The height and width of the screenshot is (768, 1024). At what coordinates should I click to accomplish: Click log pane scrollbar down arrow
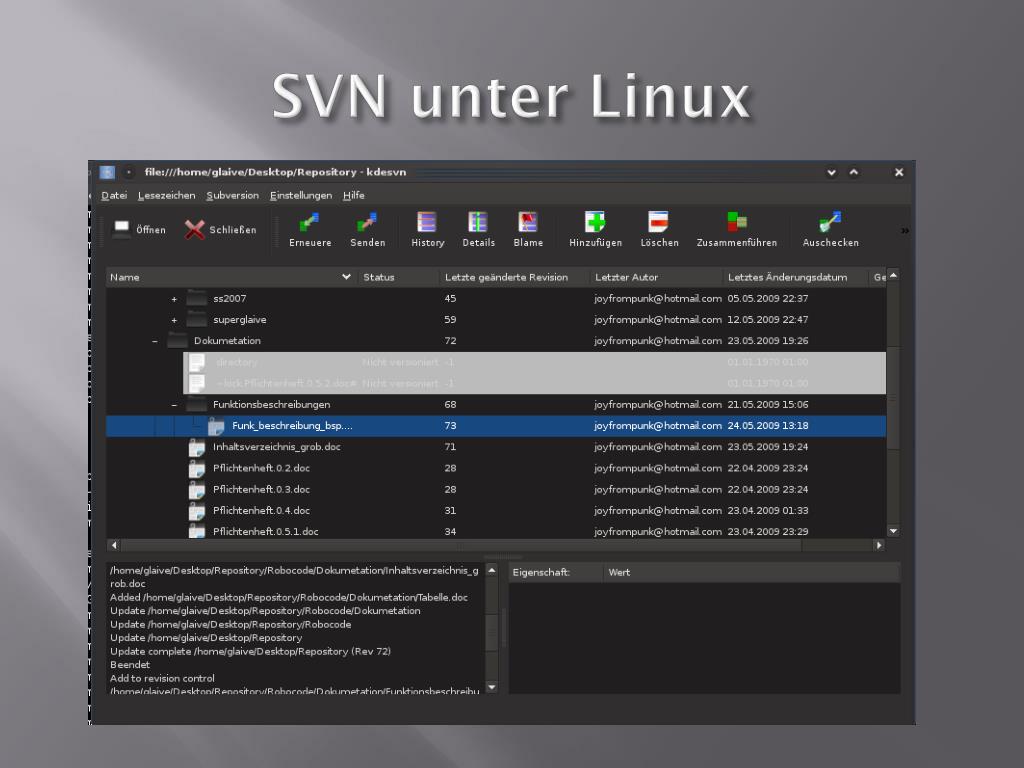(x=492, y=686)
